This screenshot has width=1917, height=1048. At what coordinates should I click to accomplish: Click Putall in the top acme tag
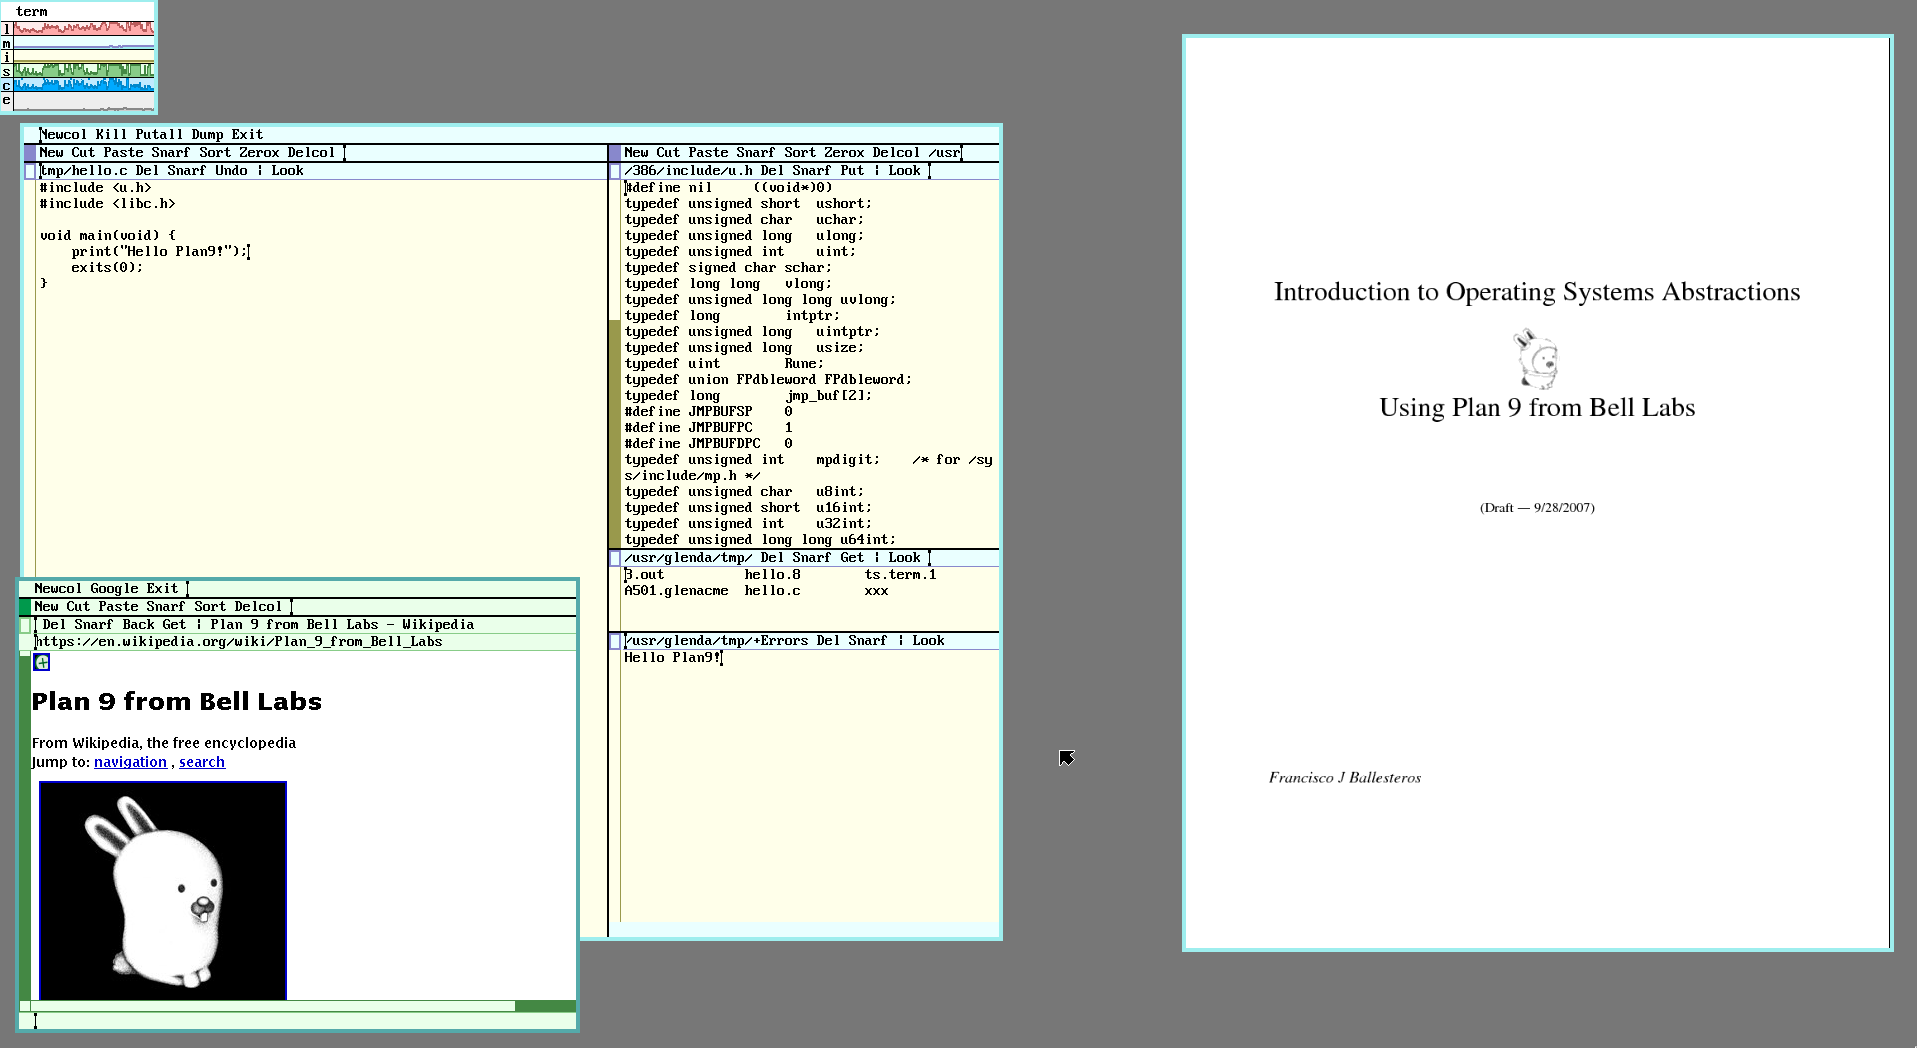[x=159, y=134]
